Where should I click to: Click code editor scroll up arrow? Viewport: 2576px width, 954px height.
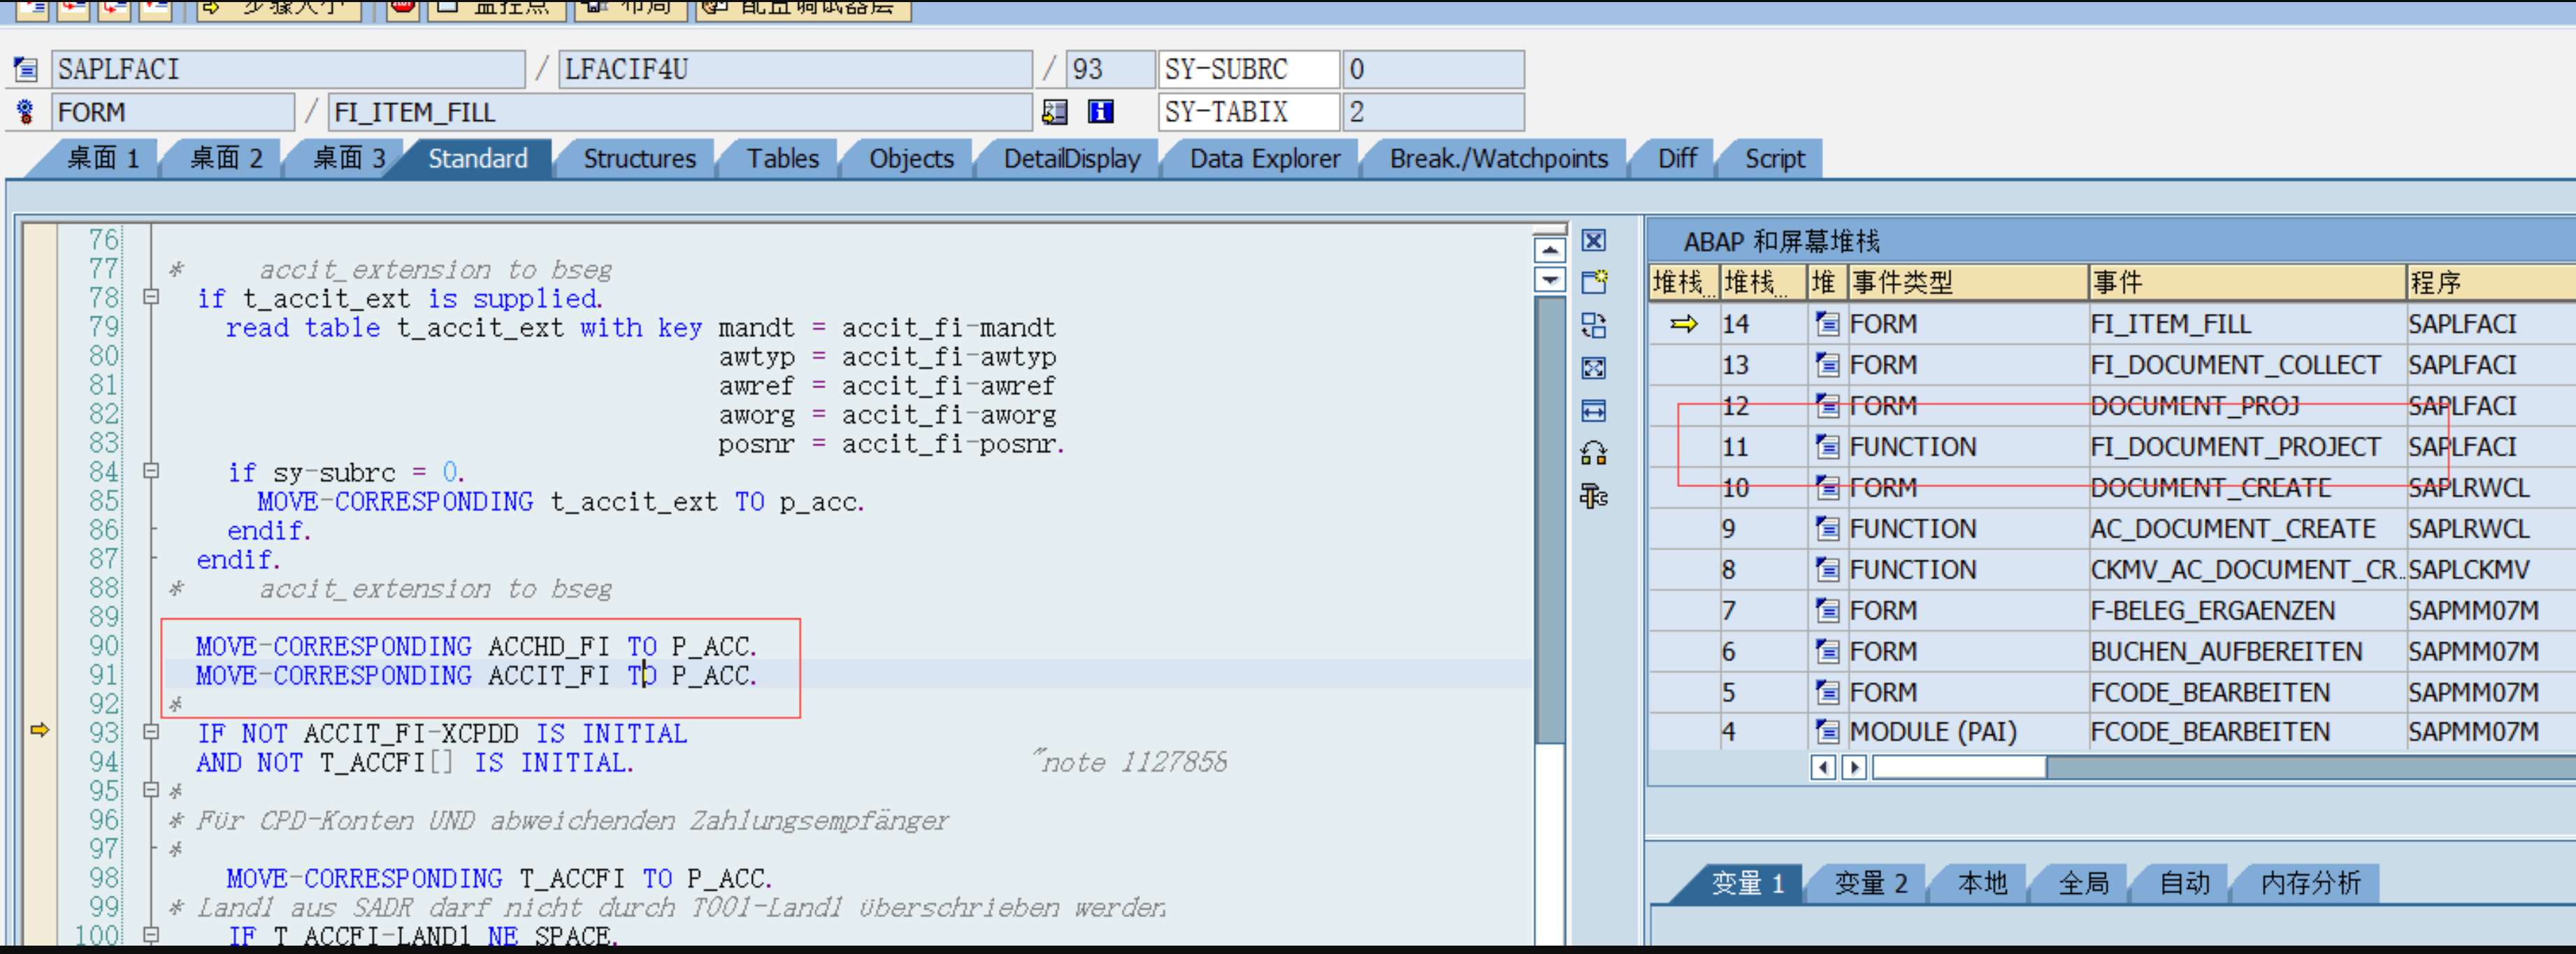click(x=1549, y=250)
